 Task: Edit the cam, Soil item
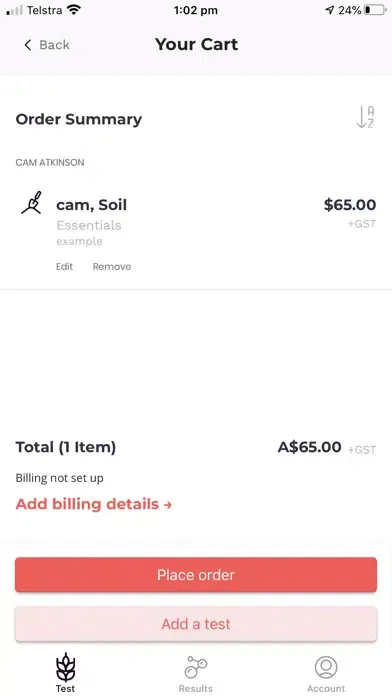[x=64, y=267]
